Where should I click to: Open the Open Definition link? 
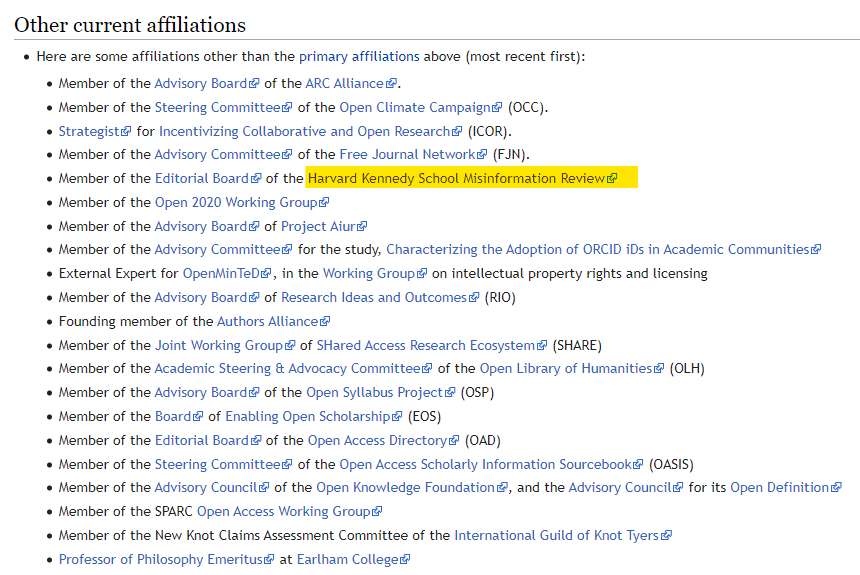coord(785,488)
